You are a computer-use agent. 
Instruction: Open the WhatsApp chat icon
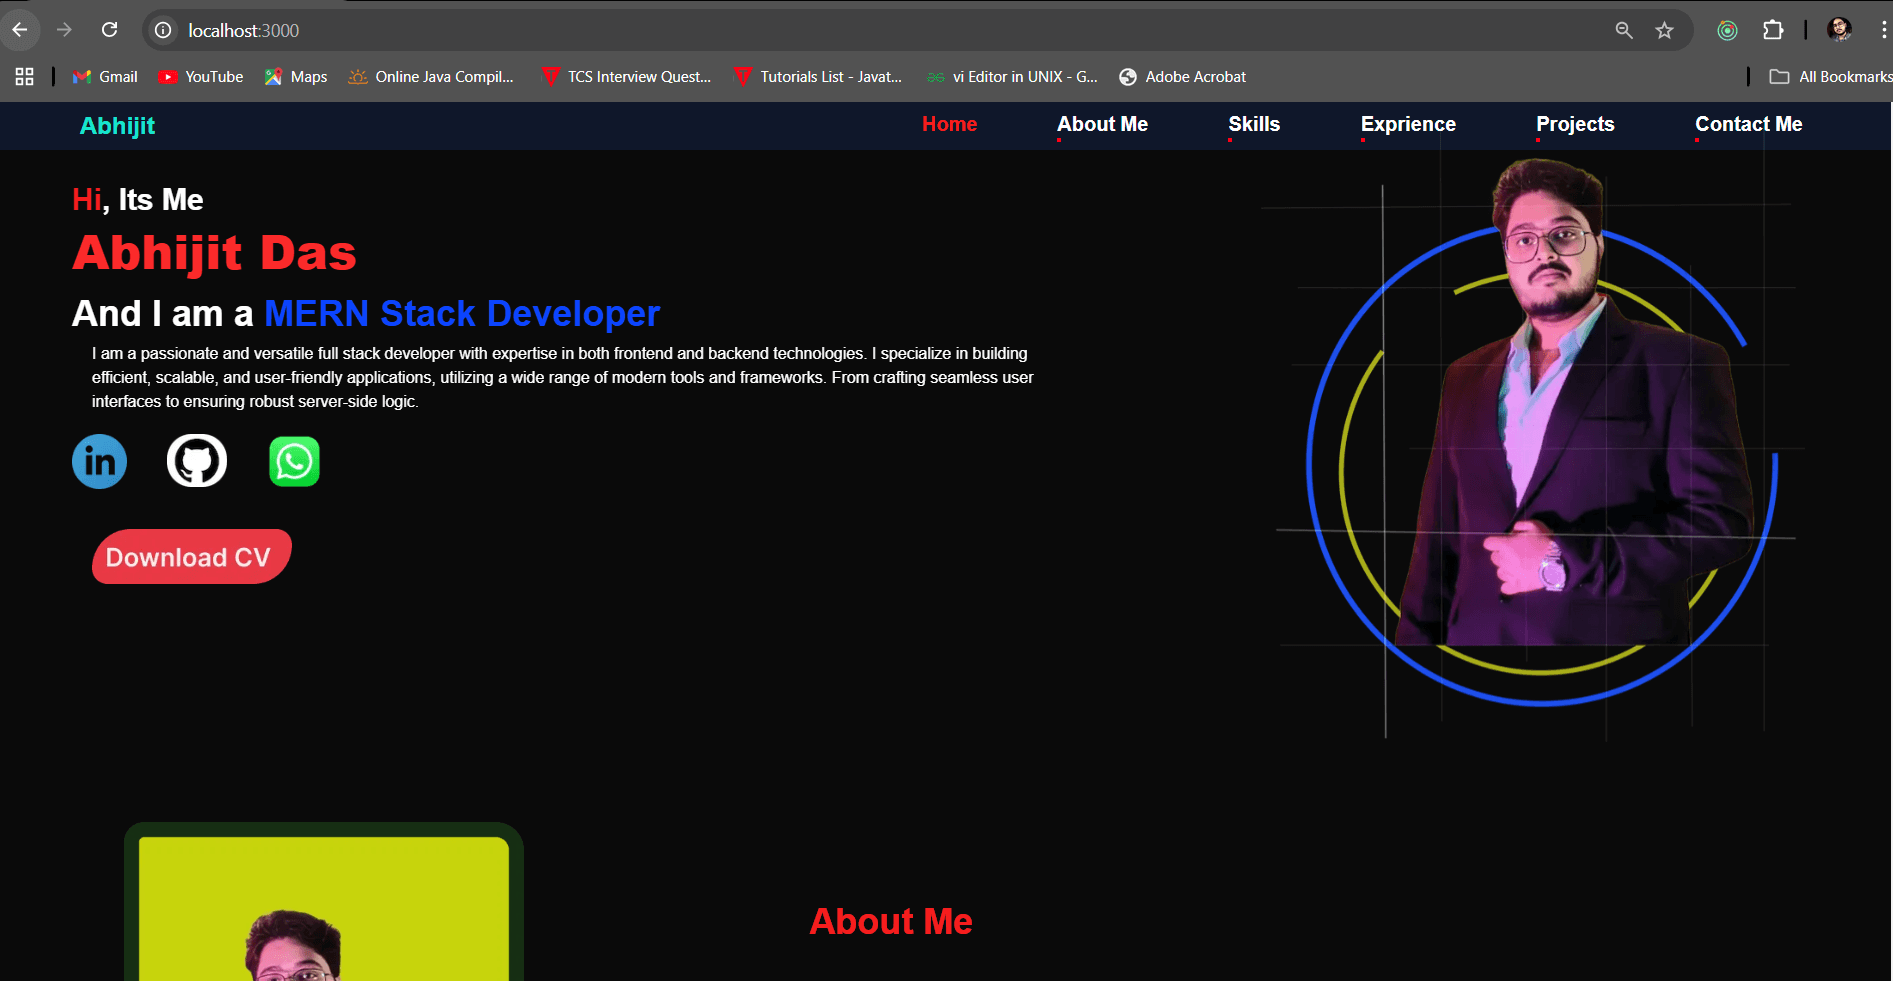coord(294,462)
